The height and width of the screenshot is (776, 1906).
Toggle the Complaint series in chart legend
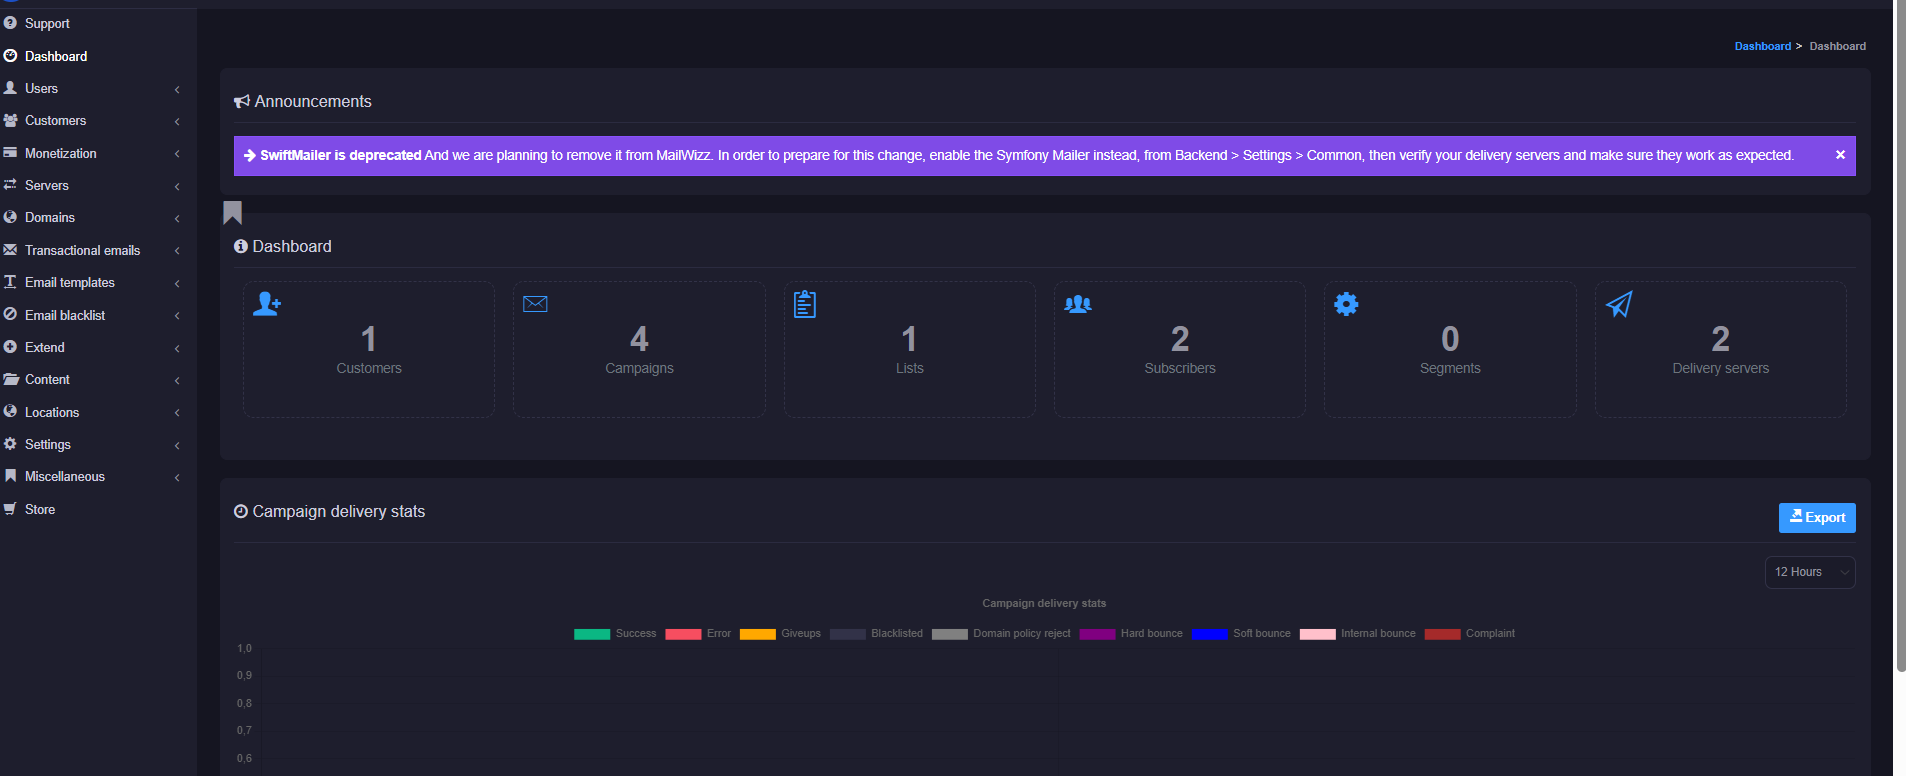1470,634
